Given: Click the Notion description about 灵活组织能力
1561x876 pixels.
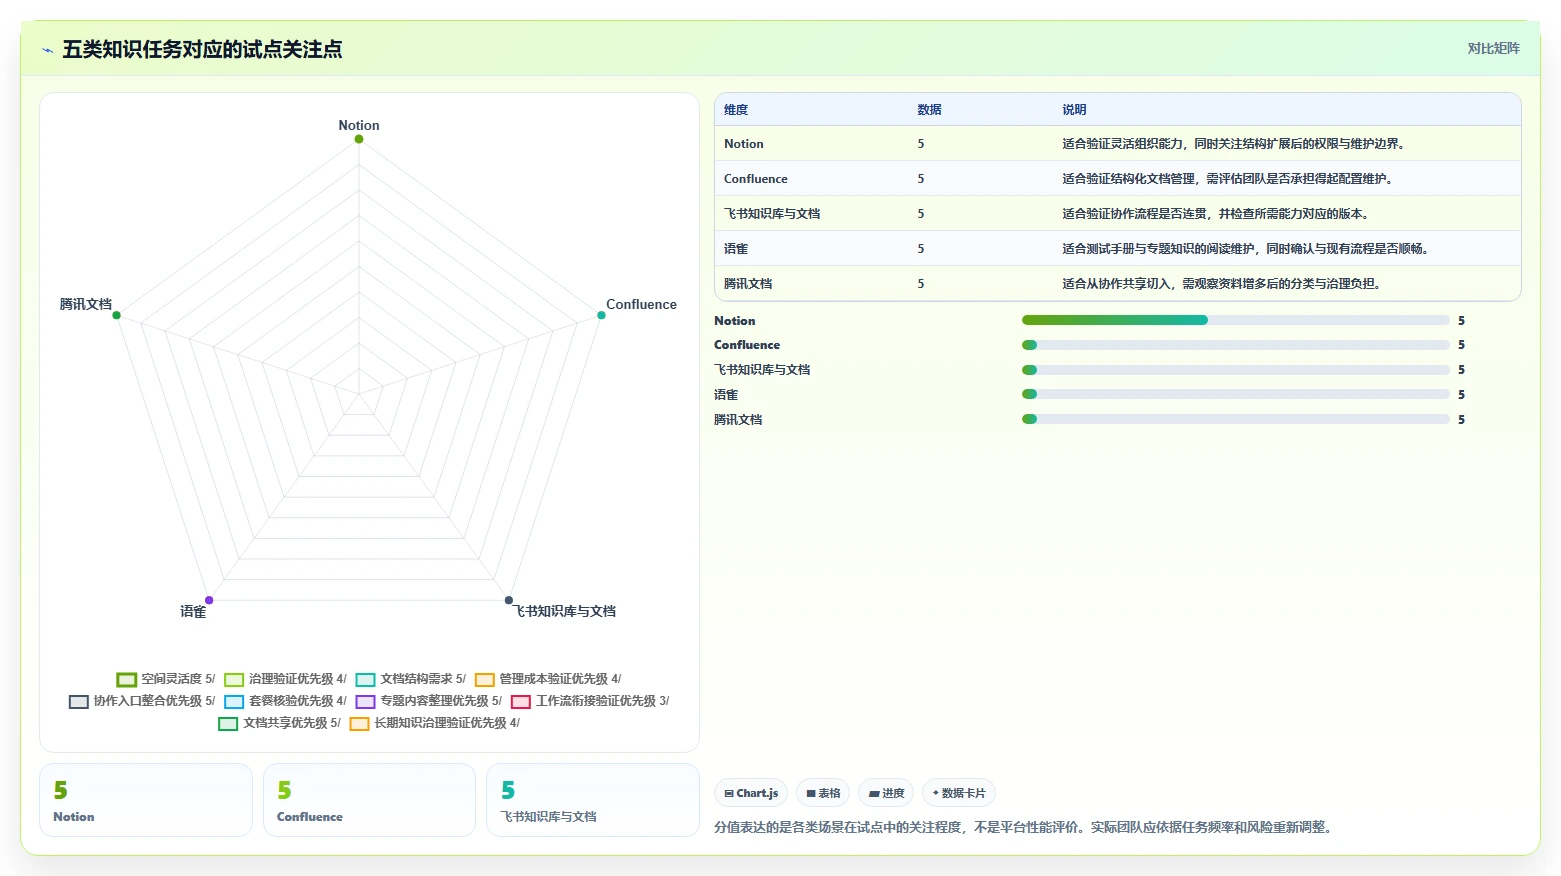Looking at the screenshot, I should 1235,144.
